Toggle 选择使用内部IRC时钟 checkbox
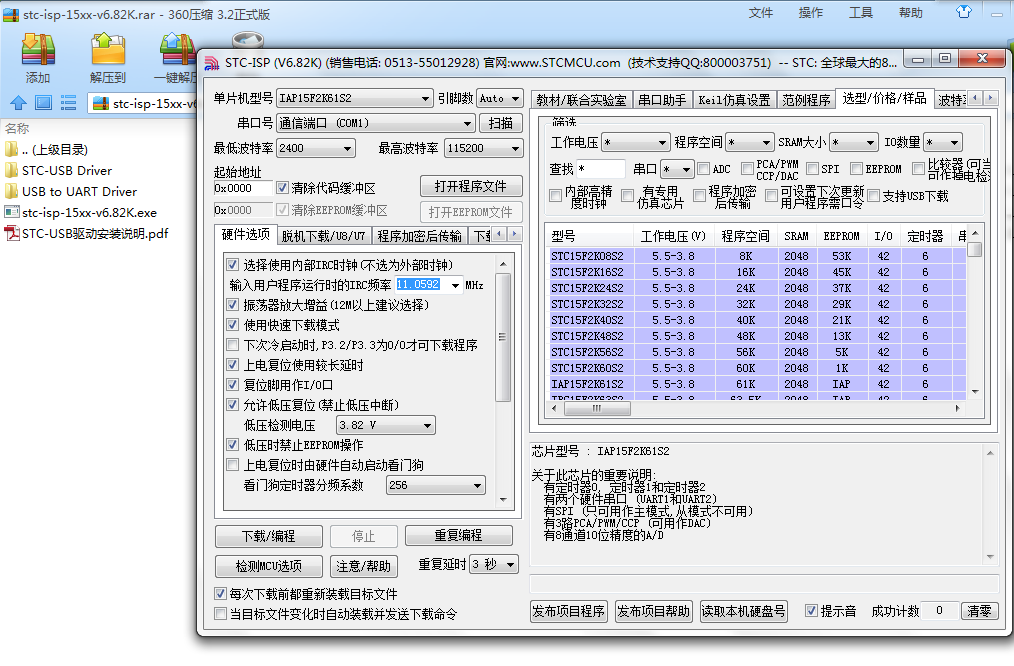The height and width of the screenshot is (666, 1014). pyautogui.click(x=233, y=264)
